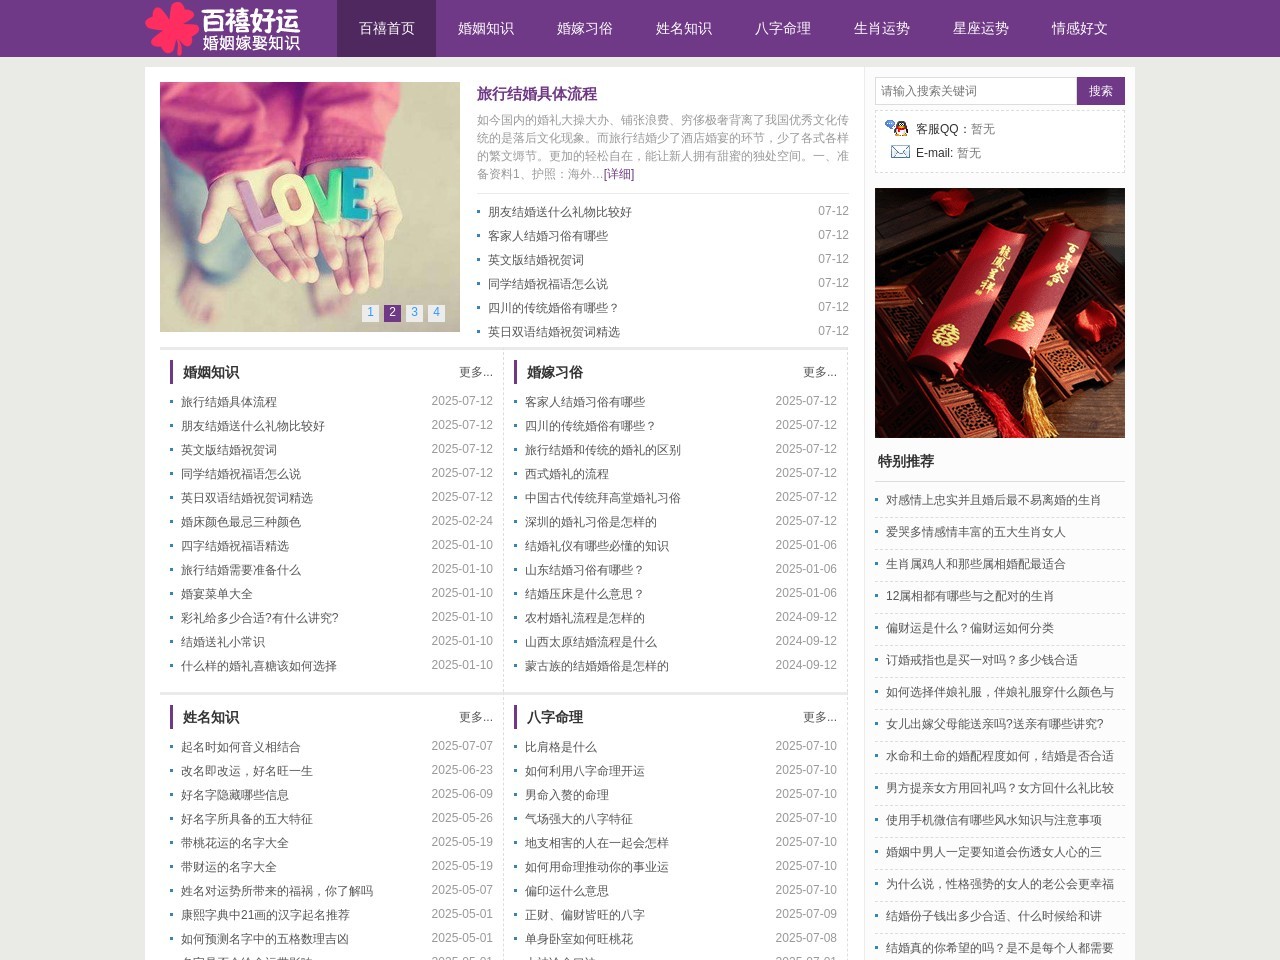The image size is (1280, 960).
Task: Click the QQ penguin customer service icon
Action: pos(896,128)
